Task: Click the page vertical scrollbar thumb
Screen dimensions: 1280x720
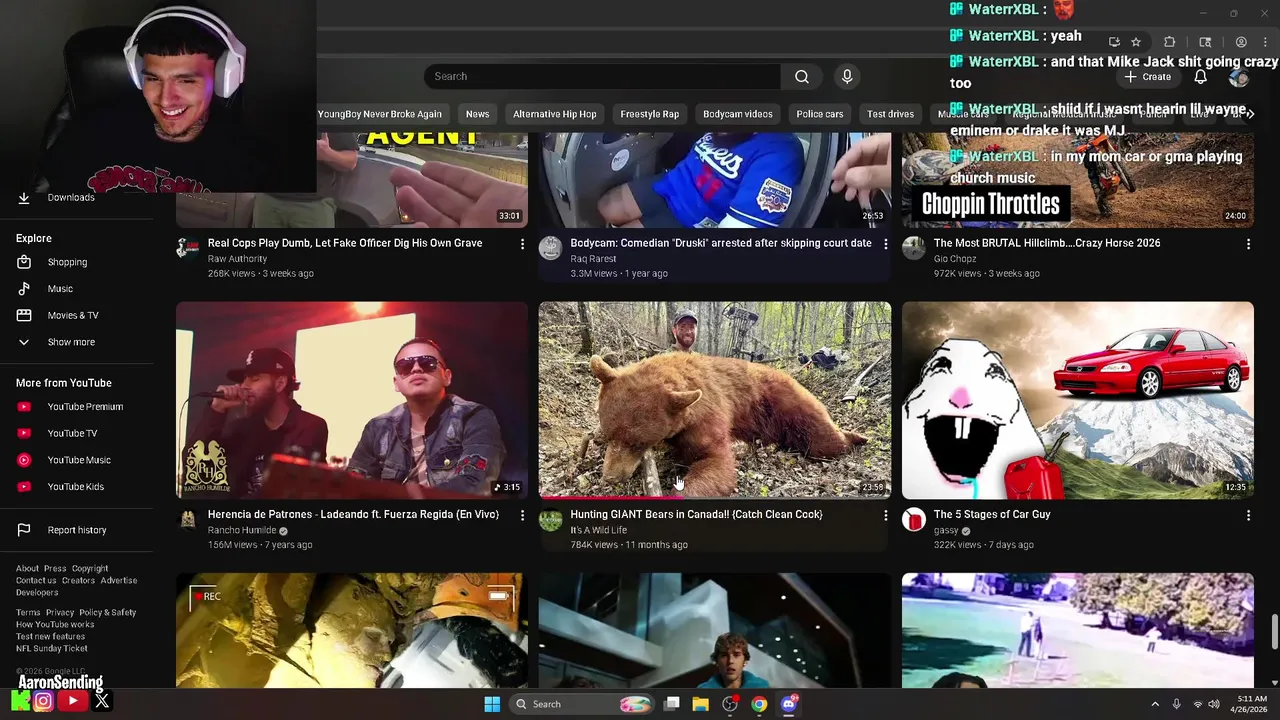Action: click(1274, 632)
